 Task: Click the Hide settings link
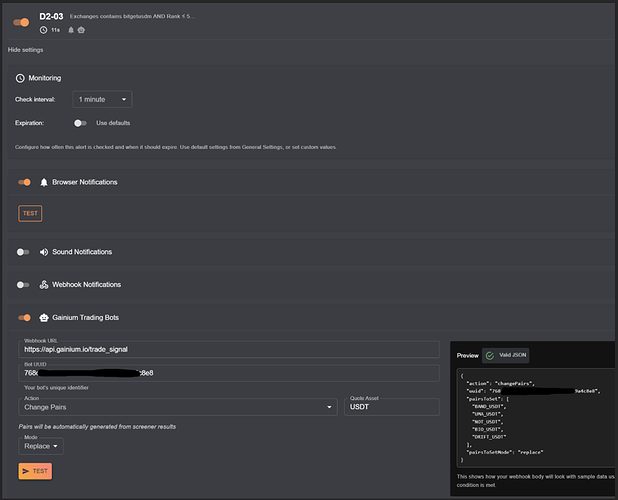(27, 50)
